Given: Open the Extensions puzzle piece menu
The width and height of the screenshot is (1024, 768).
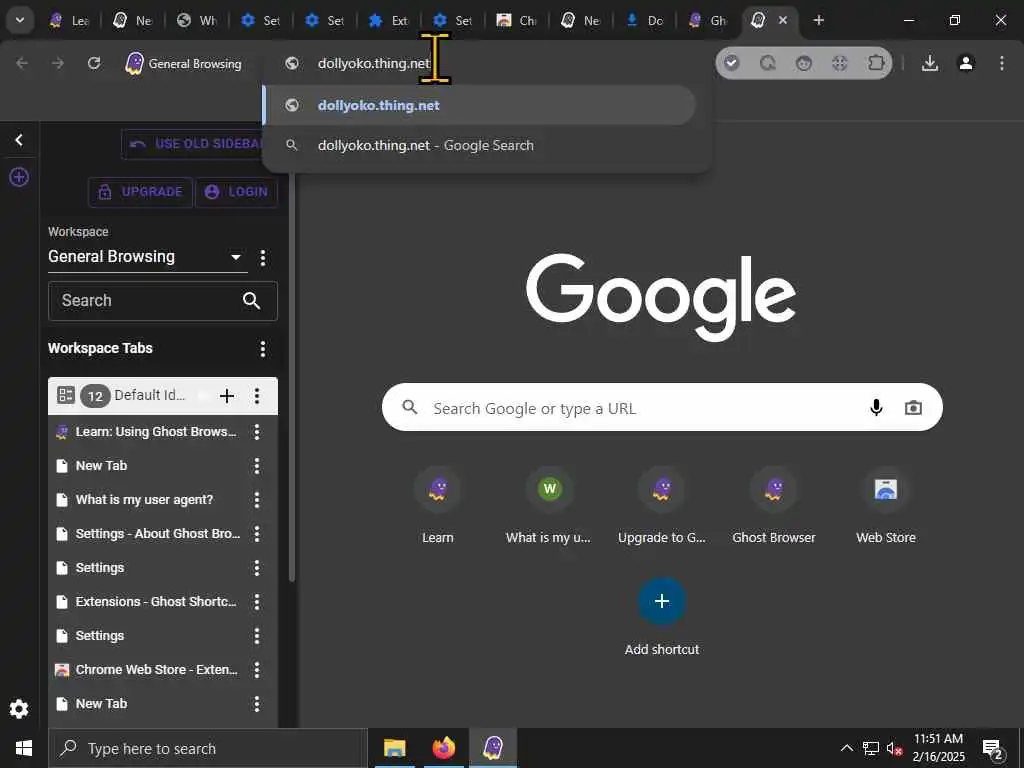Looking at the screenshot, I should [x=876, y=63].
